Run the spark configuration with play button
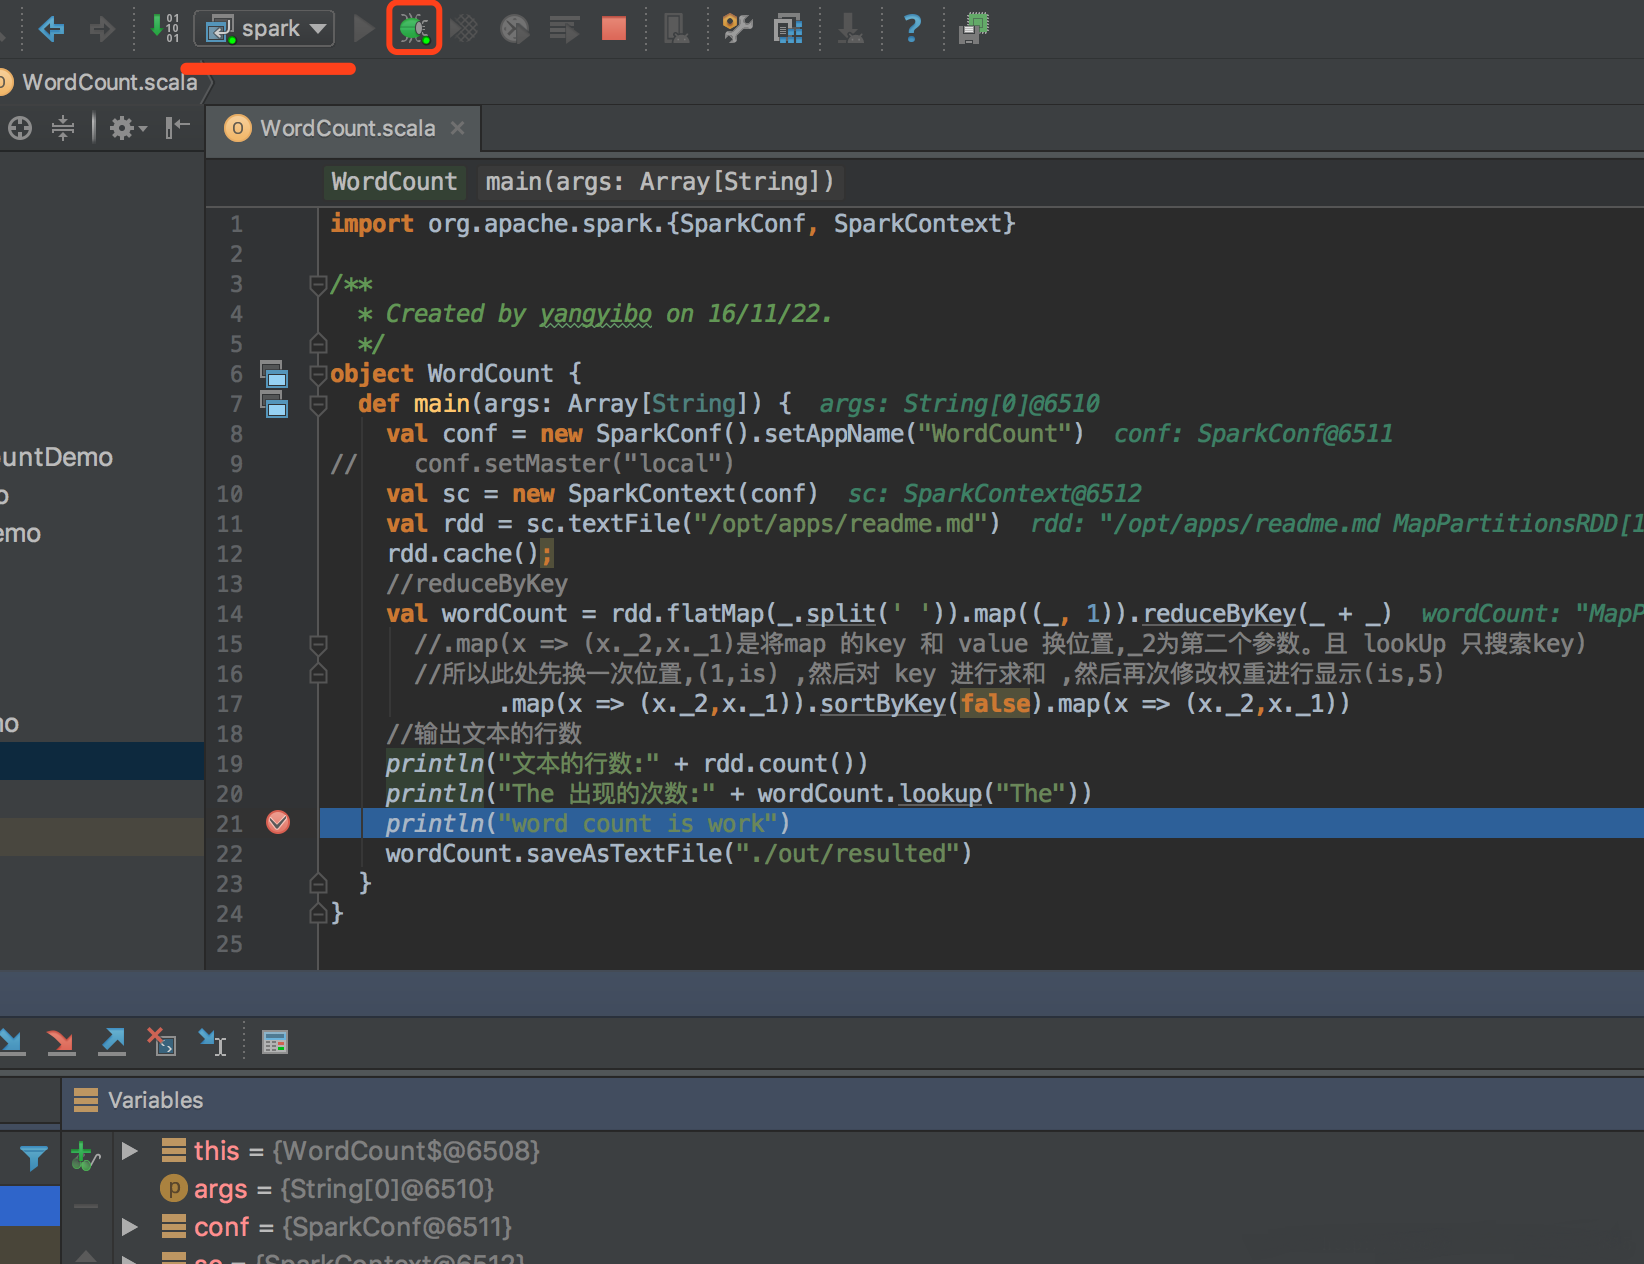Viewport: 1644px width, 1264px height. click(x=364, y=28)
